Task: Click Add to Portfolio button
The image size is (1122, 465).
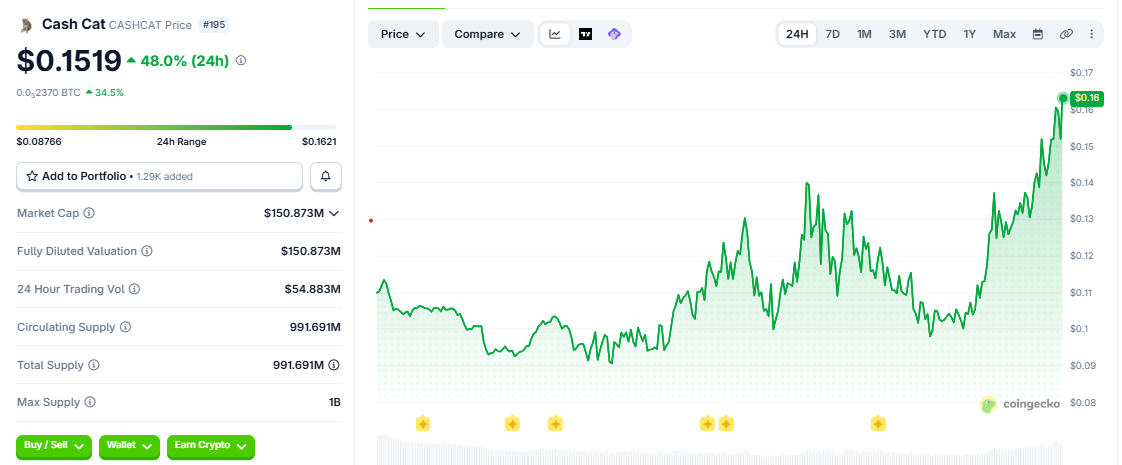Action: point(160,176)
